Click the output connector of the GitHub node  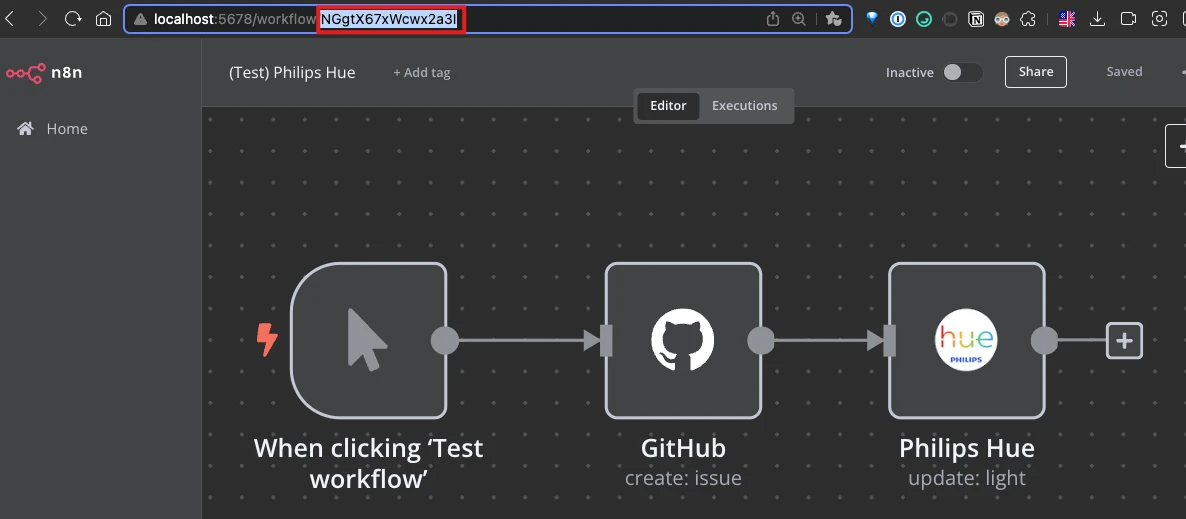(x=761, y=340)
